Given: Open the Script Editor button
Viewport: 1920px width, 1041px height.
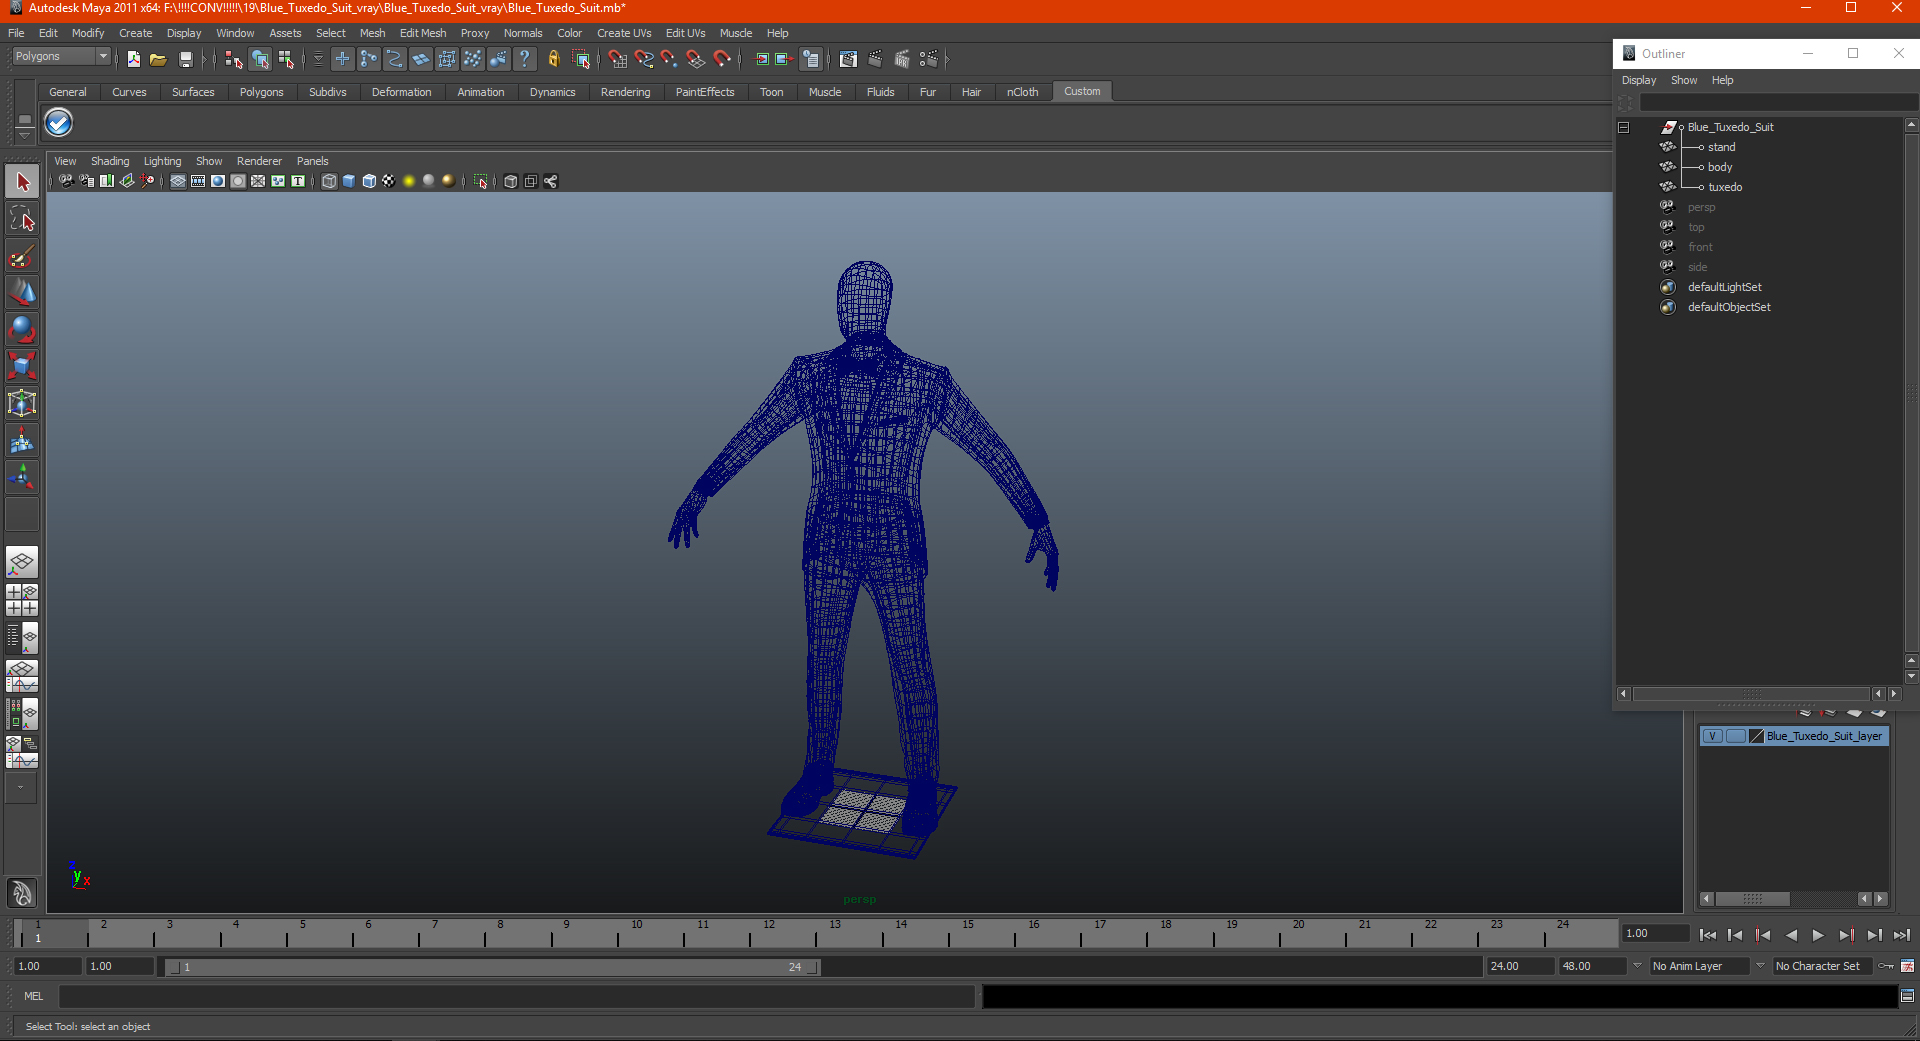Looking at the screenshot, I should [x=1907, y=996].
